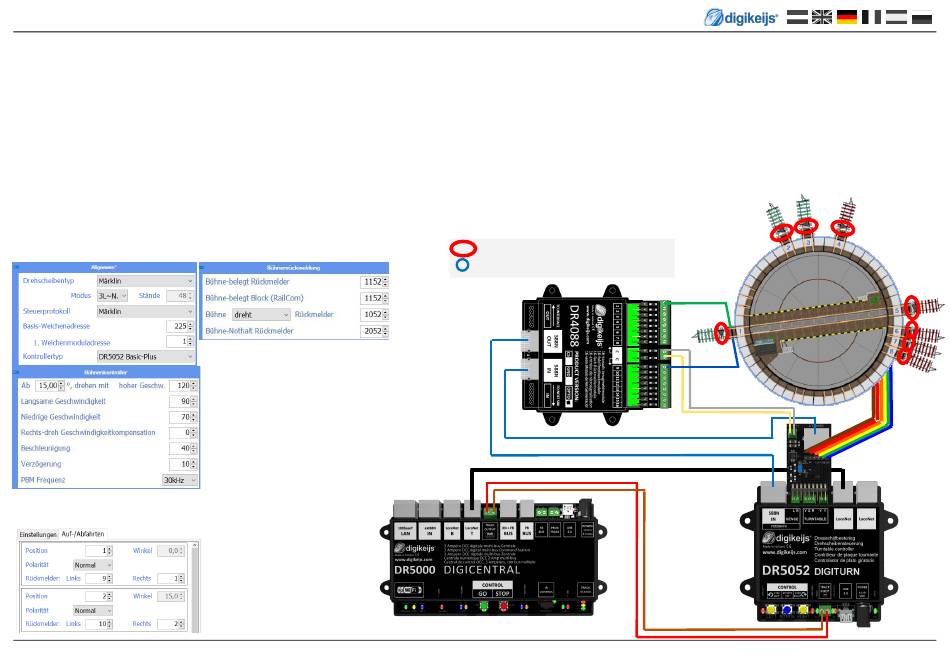
Task: Select the German flag language icon
Action: 847,17
